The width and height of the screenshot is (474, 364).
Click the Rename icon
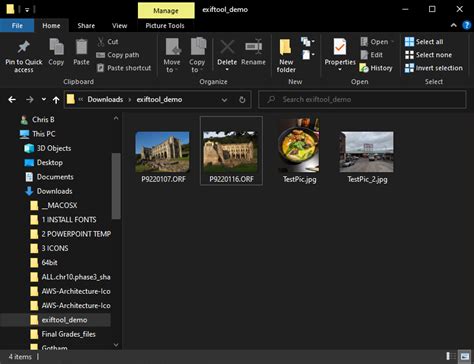tap(253, 47)
